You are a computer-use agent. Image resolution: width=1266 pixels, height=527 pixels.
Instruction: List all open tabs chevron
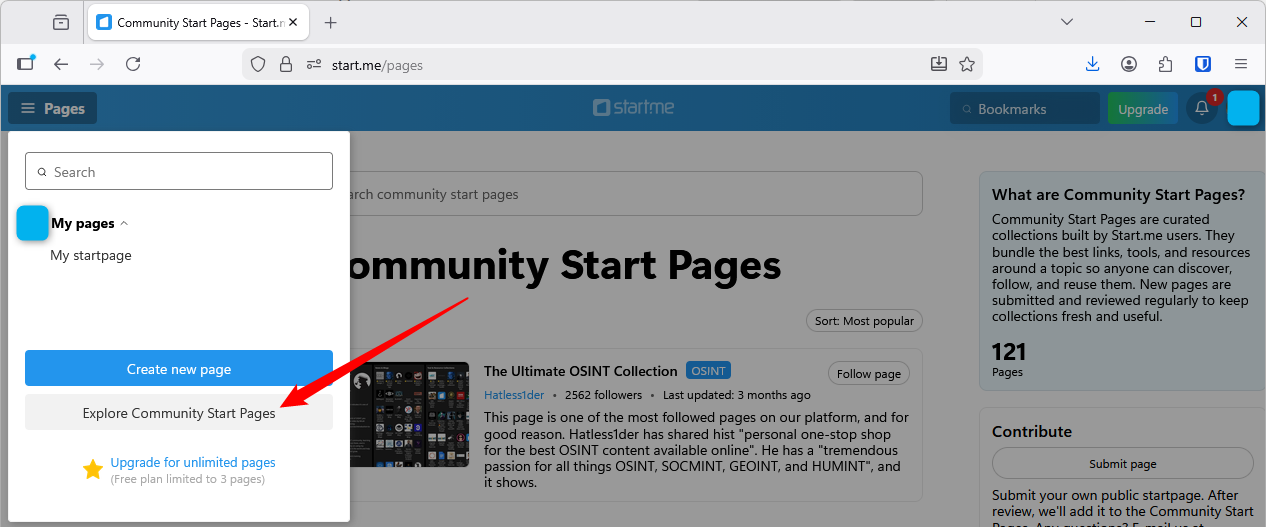point(1067,22)
